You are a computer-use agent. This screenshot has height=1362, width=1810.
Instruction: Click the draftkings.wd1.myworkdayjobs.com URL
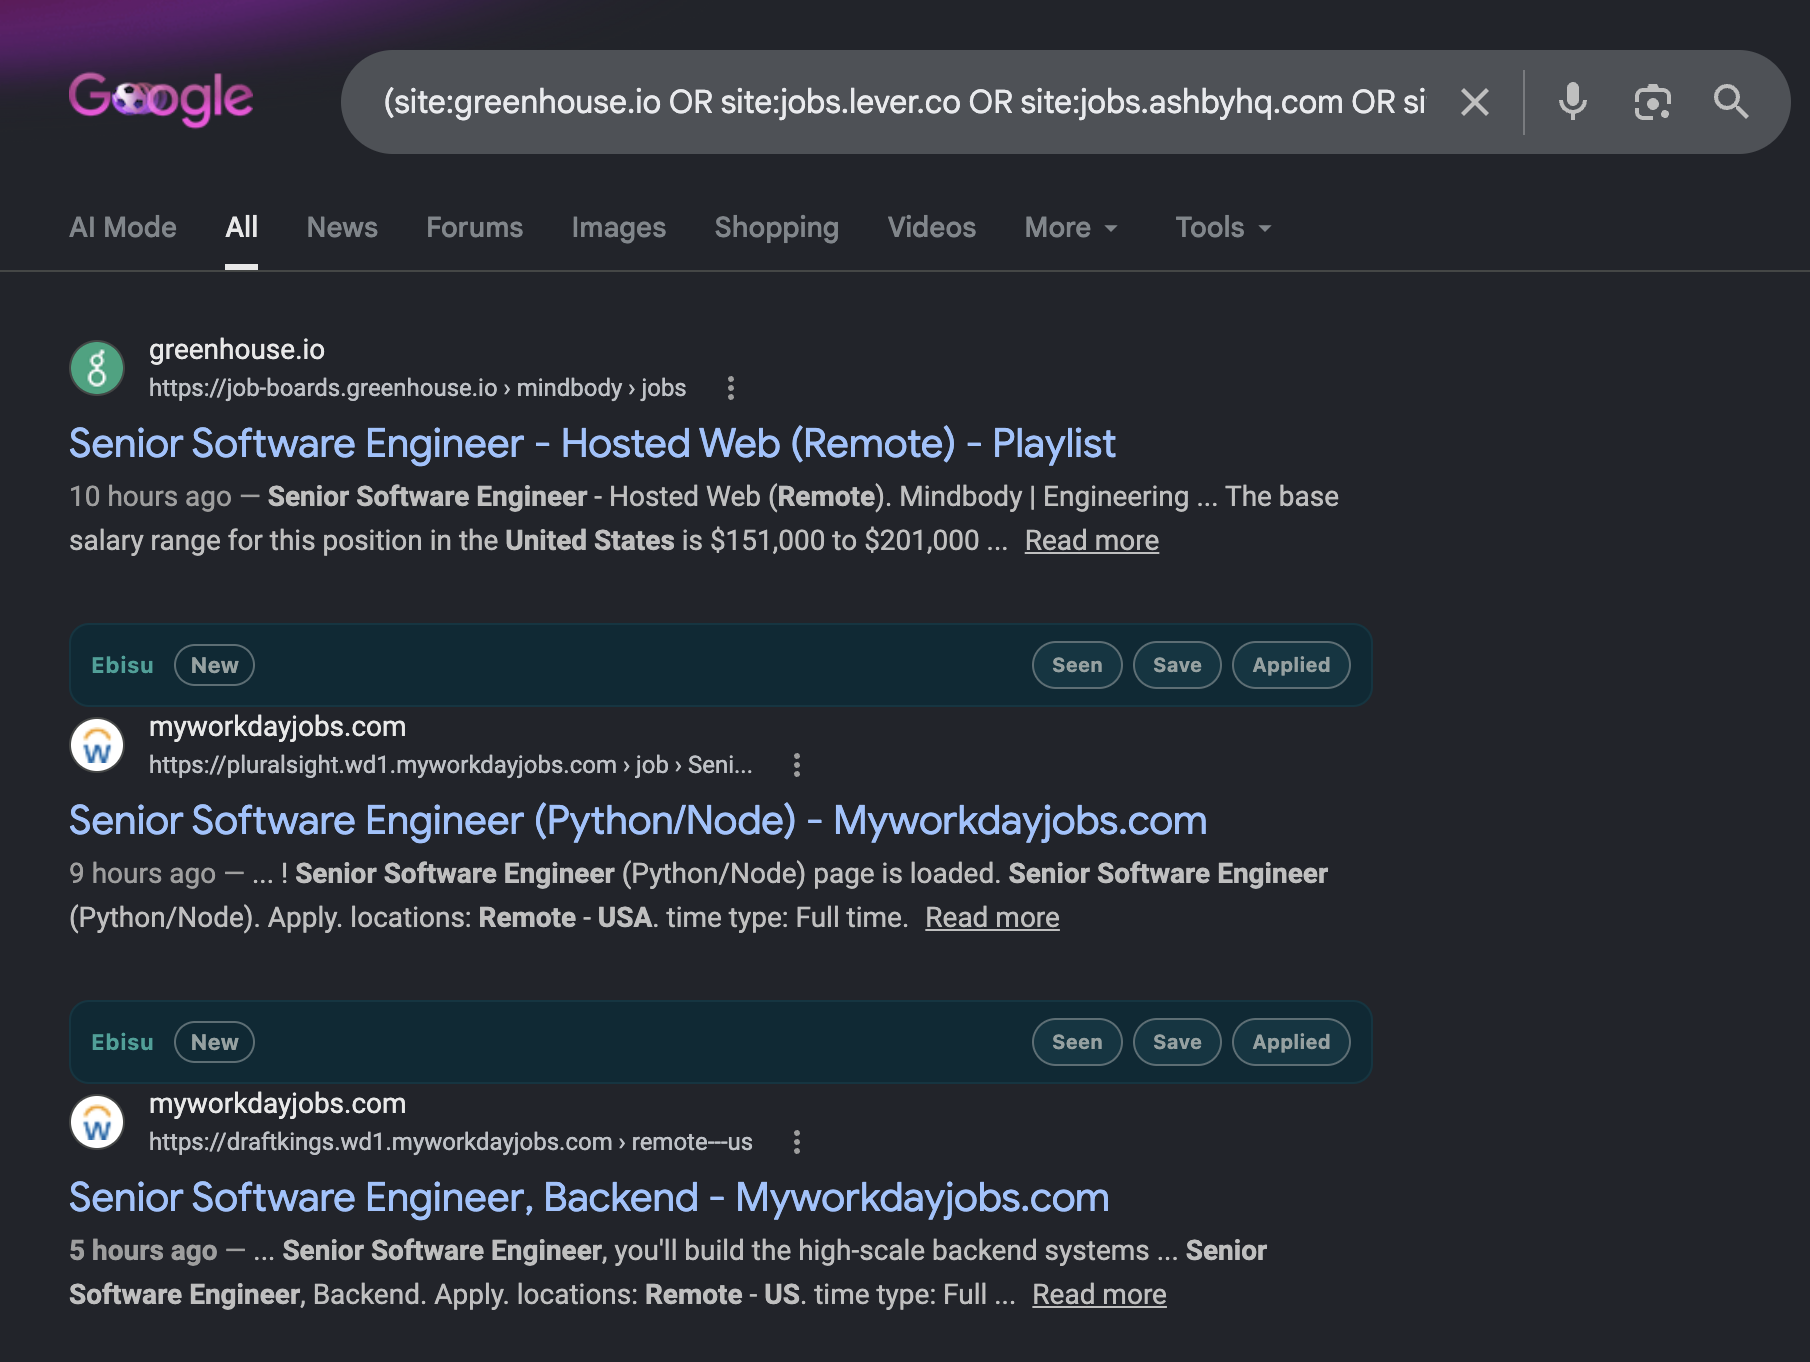(x=451, y=1142)
